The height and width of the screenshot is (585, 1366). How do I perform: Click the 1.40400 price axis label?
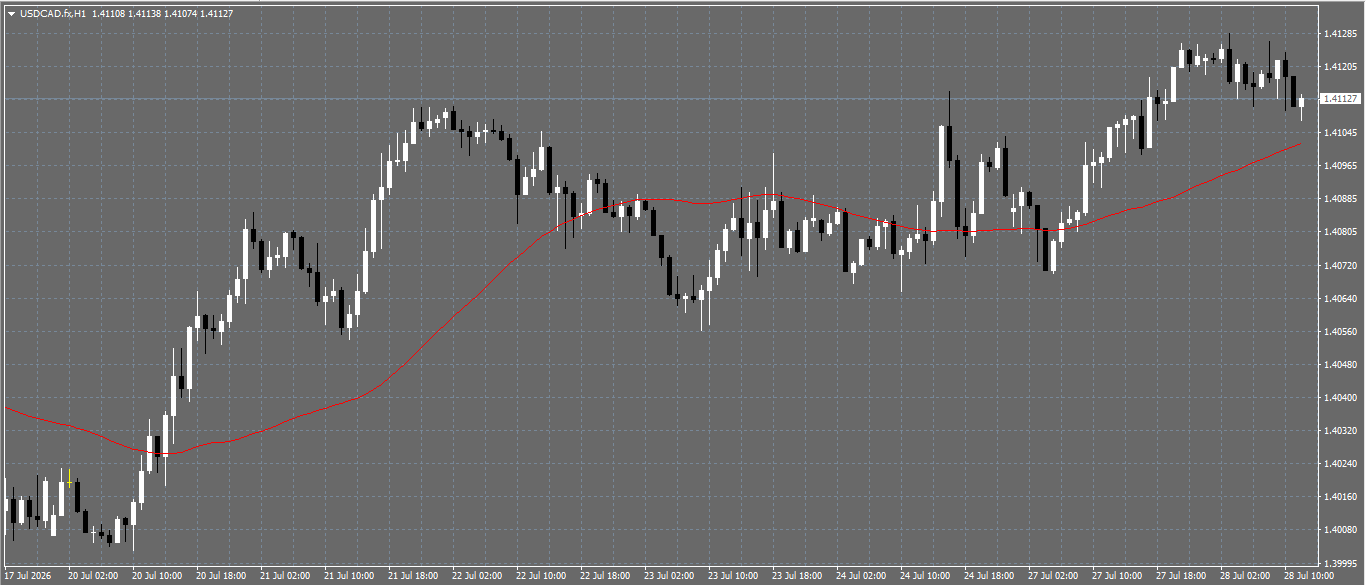pos(1340,398)
